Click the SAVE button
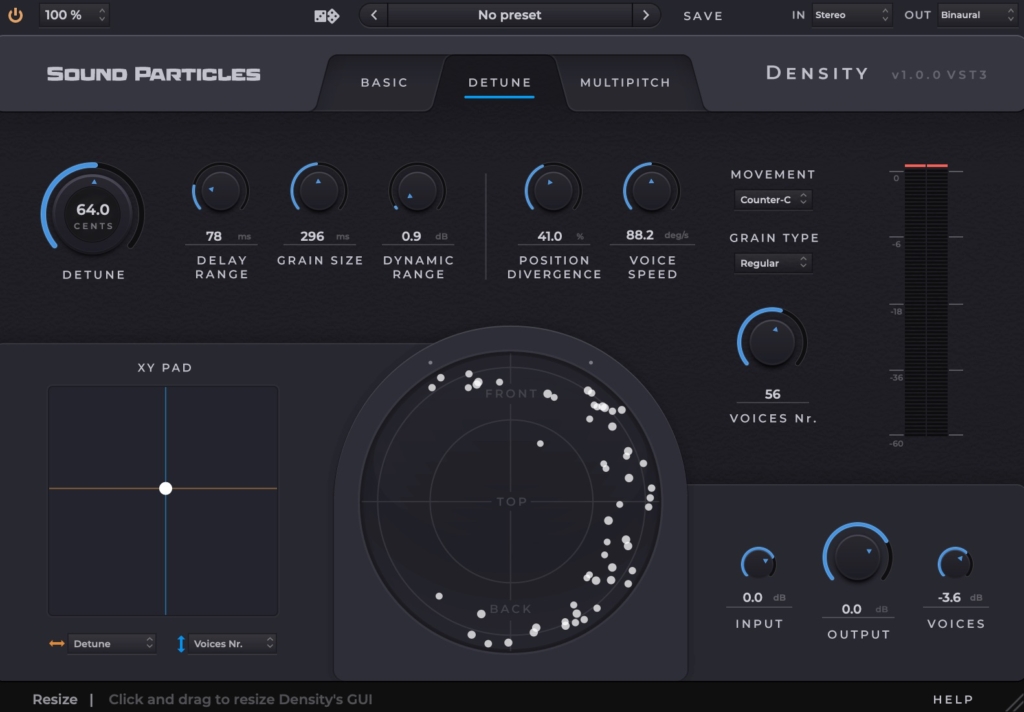This screenshot has width=1024, height=712. click(x=702, y=16)
